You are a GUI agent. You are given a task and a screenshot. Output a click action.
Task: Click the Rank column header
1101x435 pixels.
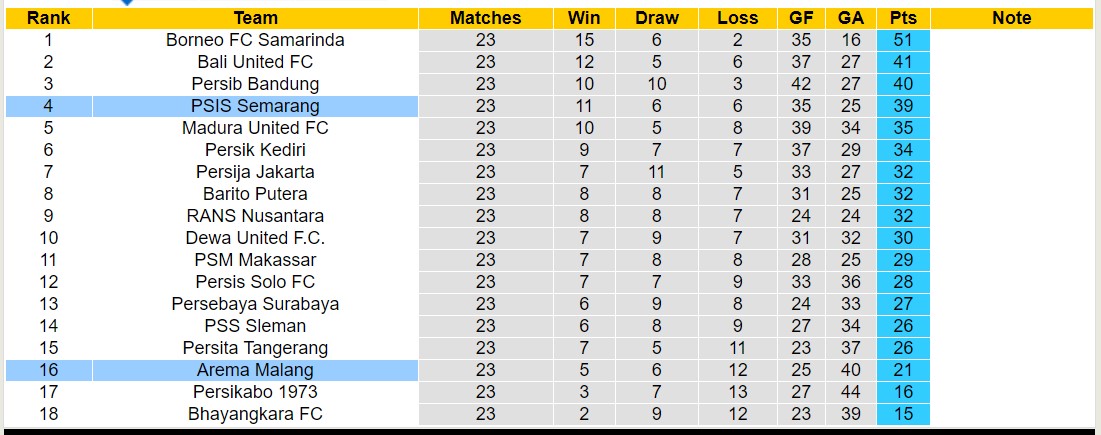tap(48, 18)
